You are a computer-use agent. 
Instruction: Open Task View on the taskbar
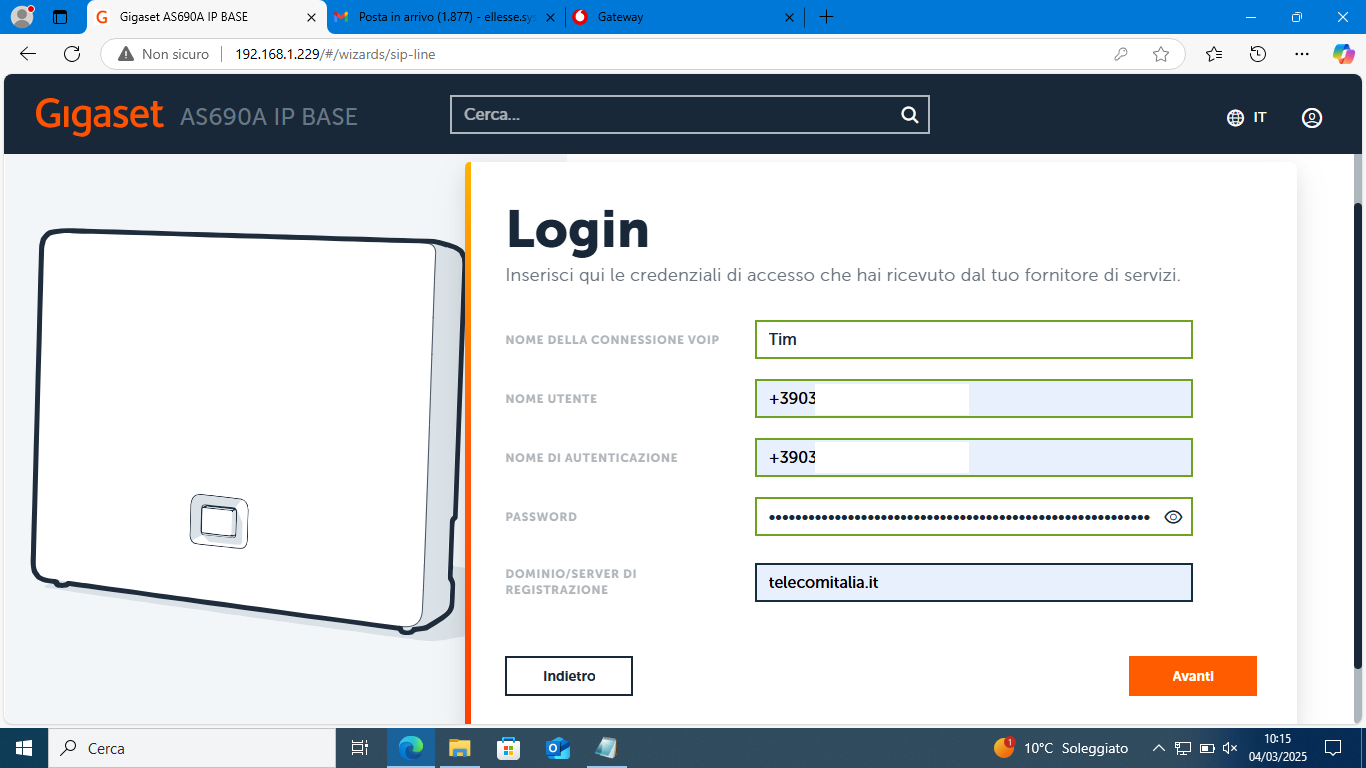coord(360,748)
